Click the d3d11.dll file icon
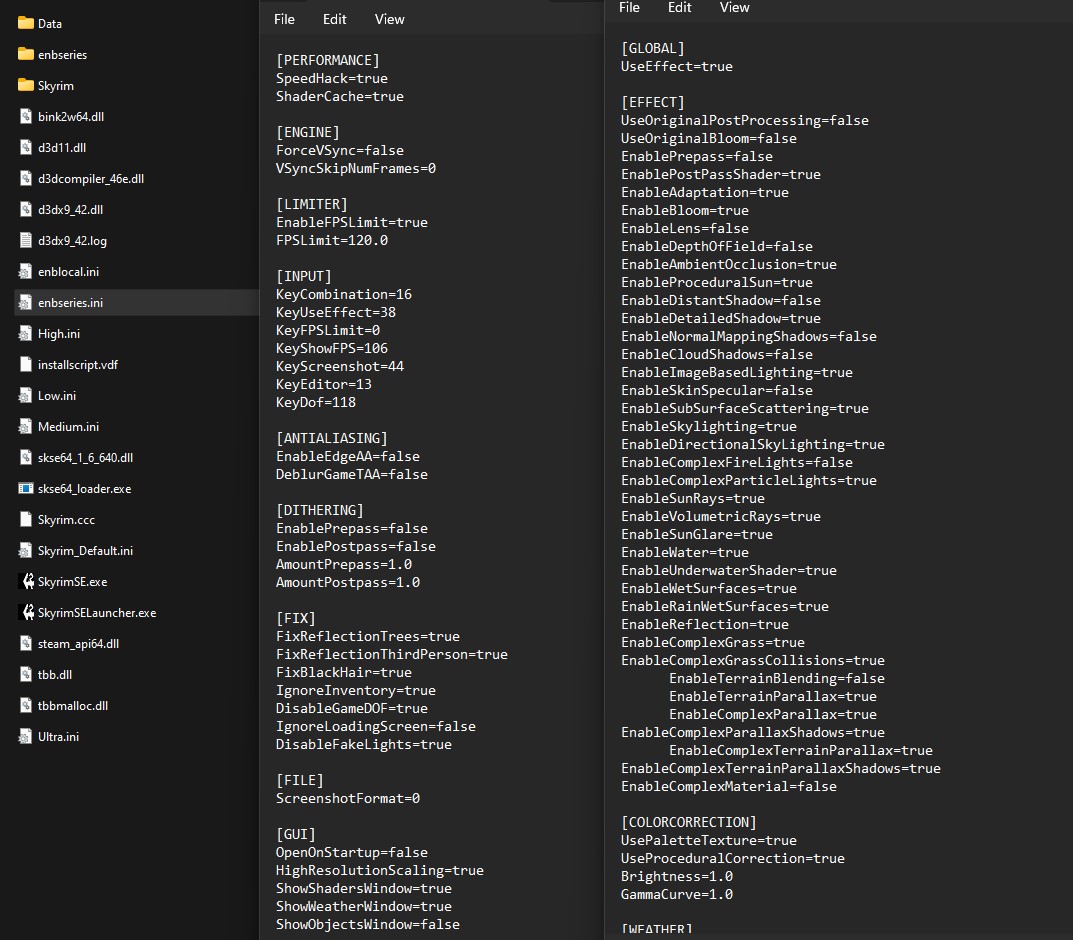Screen dimensions: 1073x940 coord(26,147)
